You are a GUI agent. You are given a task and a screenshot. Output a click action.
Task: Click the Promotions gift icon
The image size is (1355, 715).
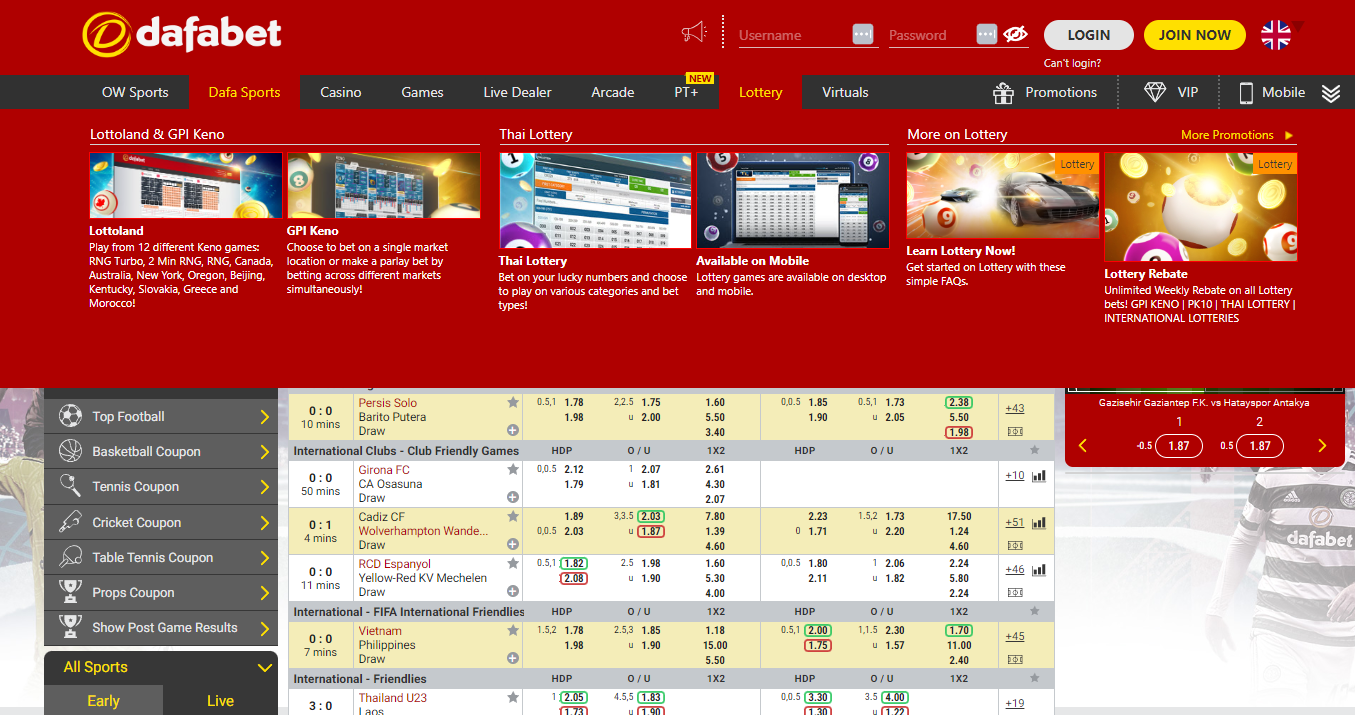pyautogui.click(x=1003, y=93)
